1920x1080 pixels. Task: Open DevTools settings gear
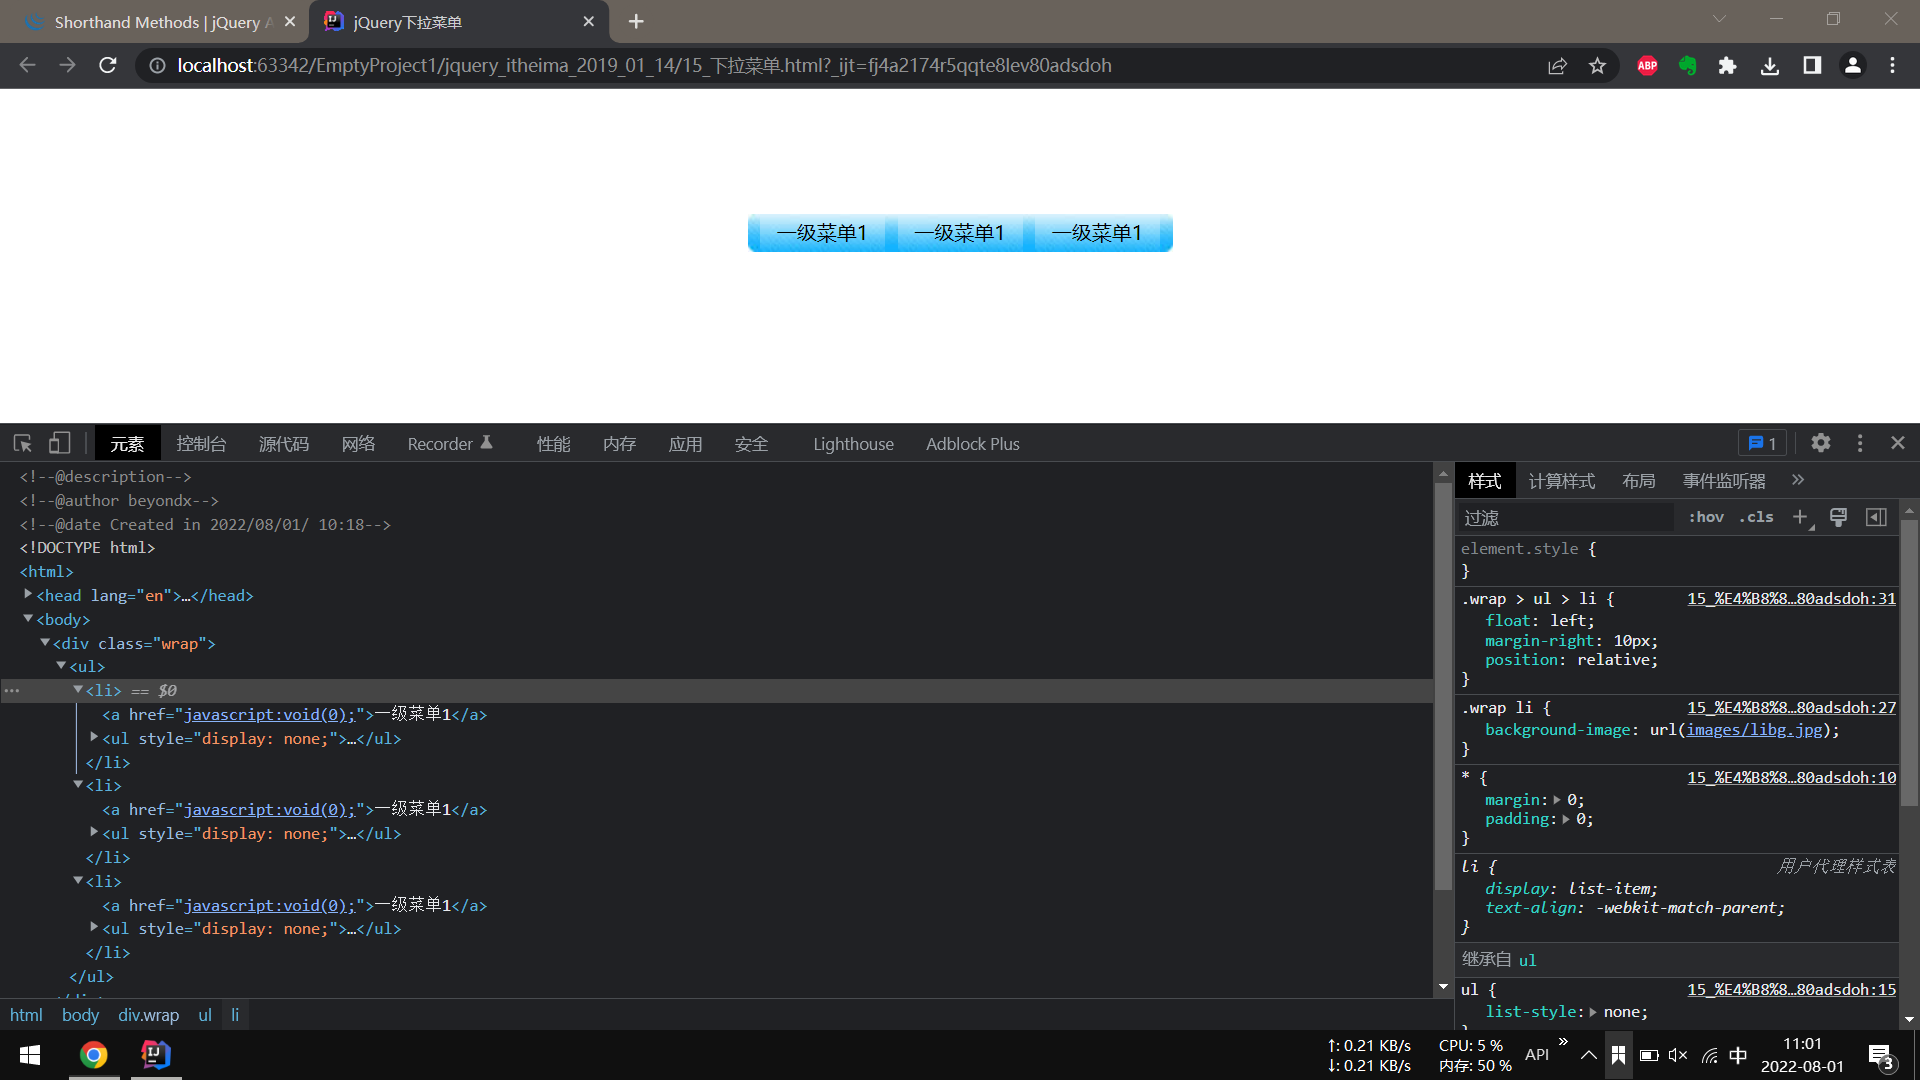pyautogui.click(x=1821, y=442)
